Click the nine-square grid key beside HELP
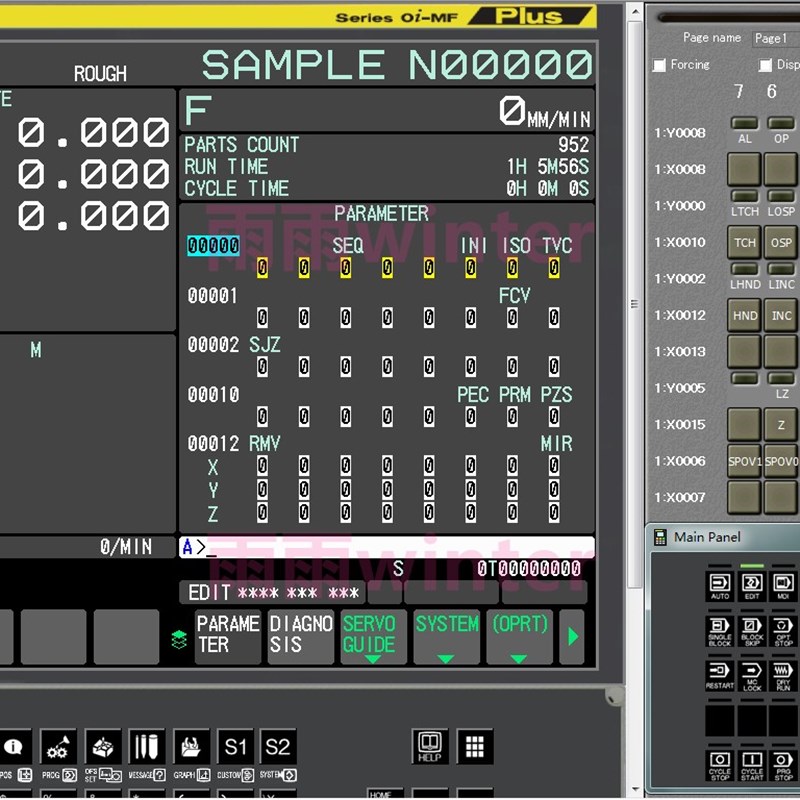 point(474,746)
